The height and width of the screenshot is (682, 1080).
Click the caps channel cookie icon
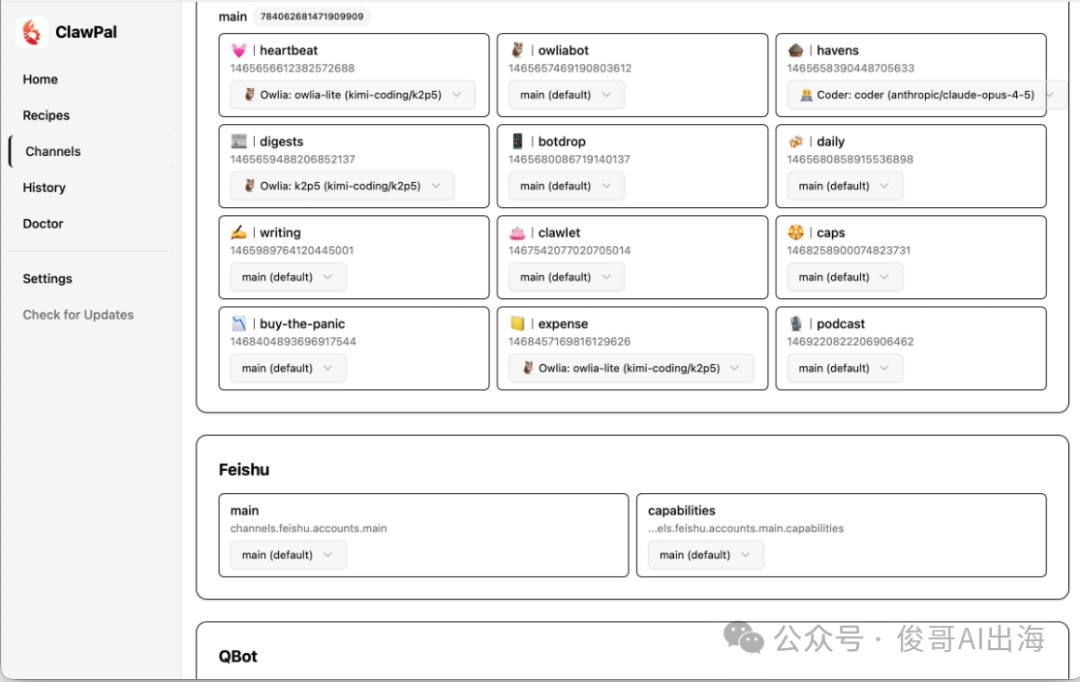[796, 232]
